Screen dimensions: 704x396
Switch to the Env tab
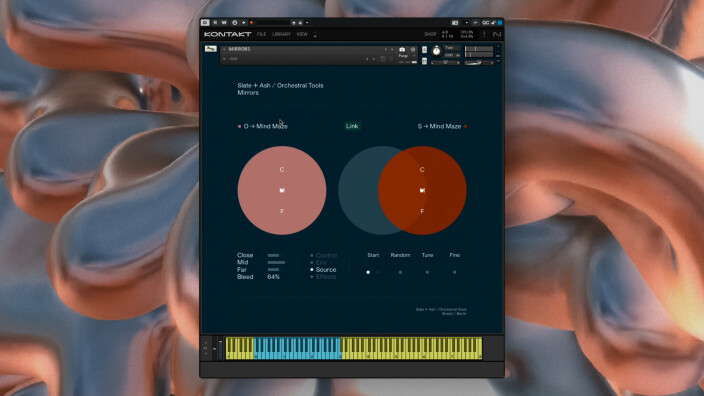pos(321,263)
